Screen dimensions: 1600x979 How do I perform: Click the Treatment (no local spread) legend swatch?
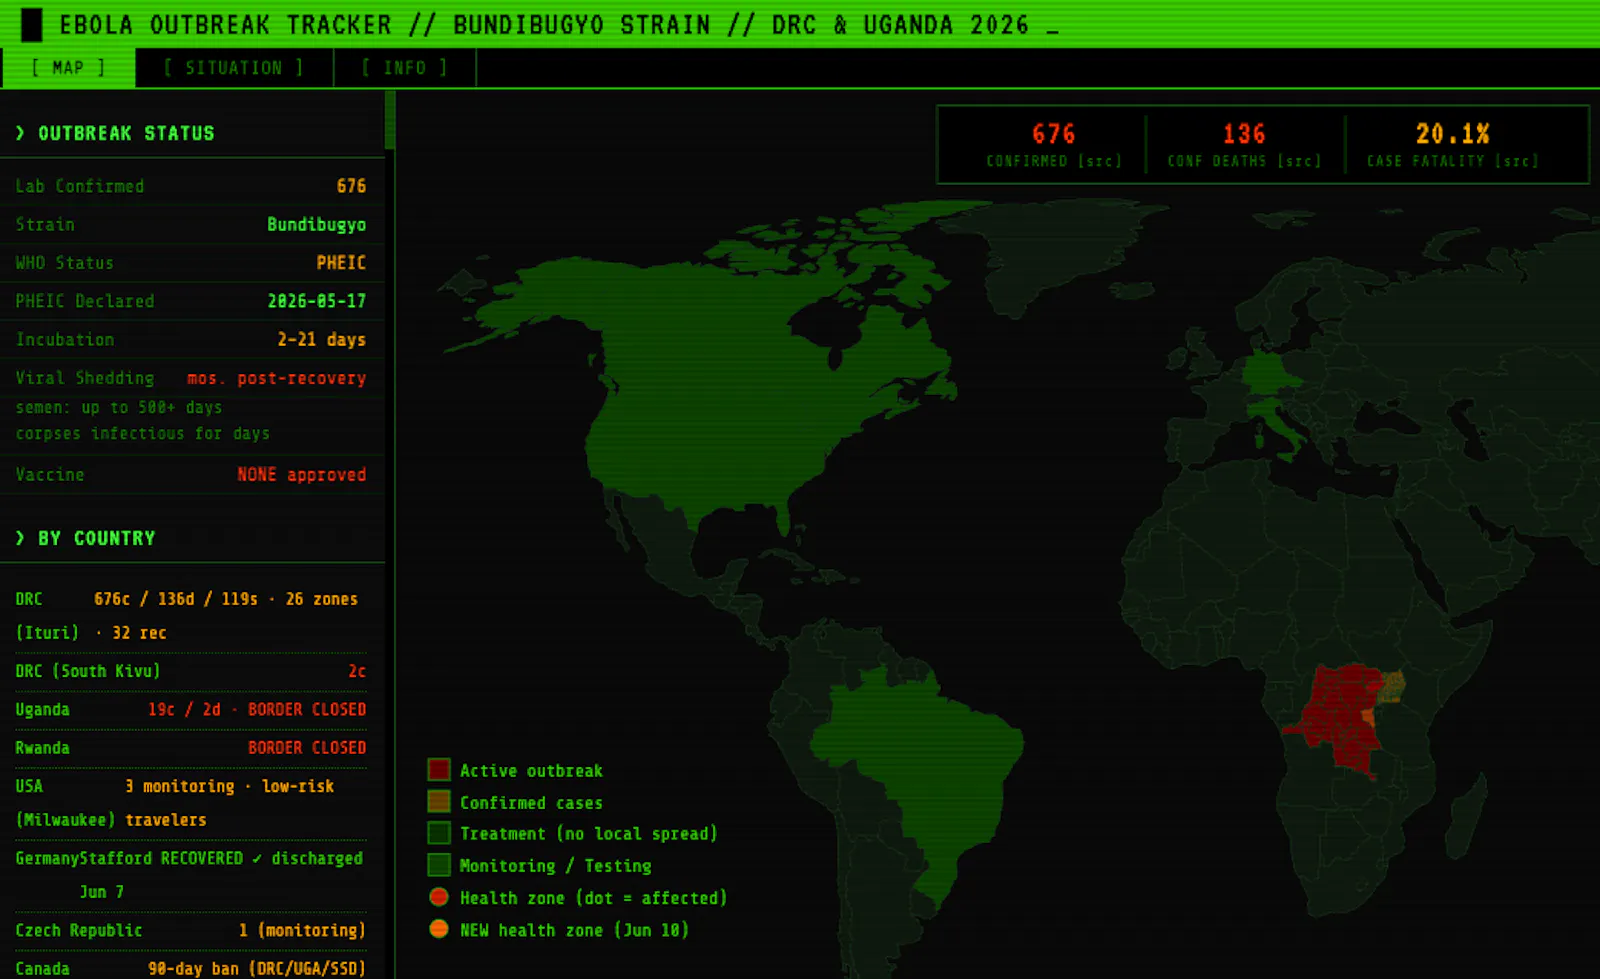(439, 833)
